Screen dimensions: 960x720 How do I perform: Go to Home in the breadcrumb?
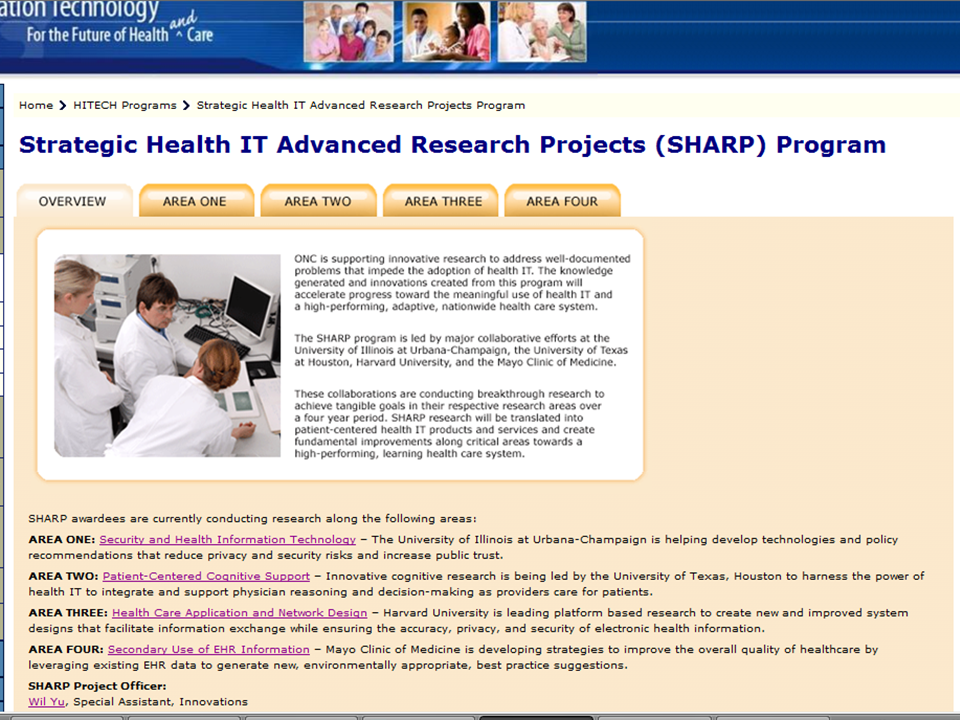click(x=36, y=105)
